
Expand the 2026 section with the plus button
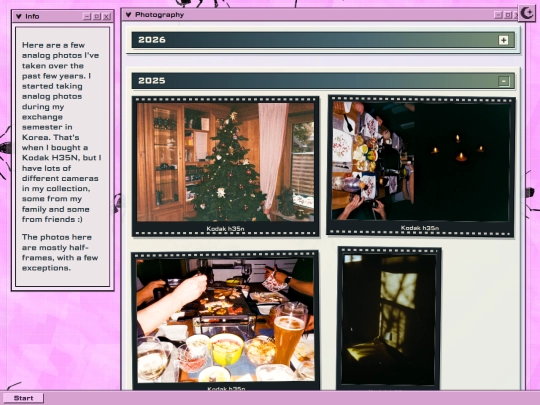coord(503,40)
